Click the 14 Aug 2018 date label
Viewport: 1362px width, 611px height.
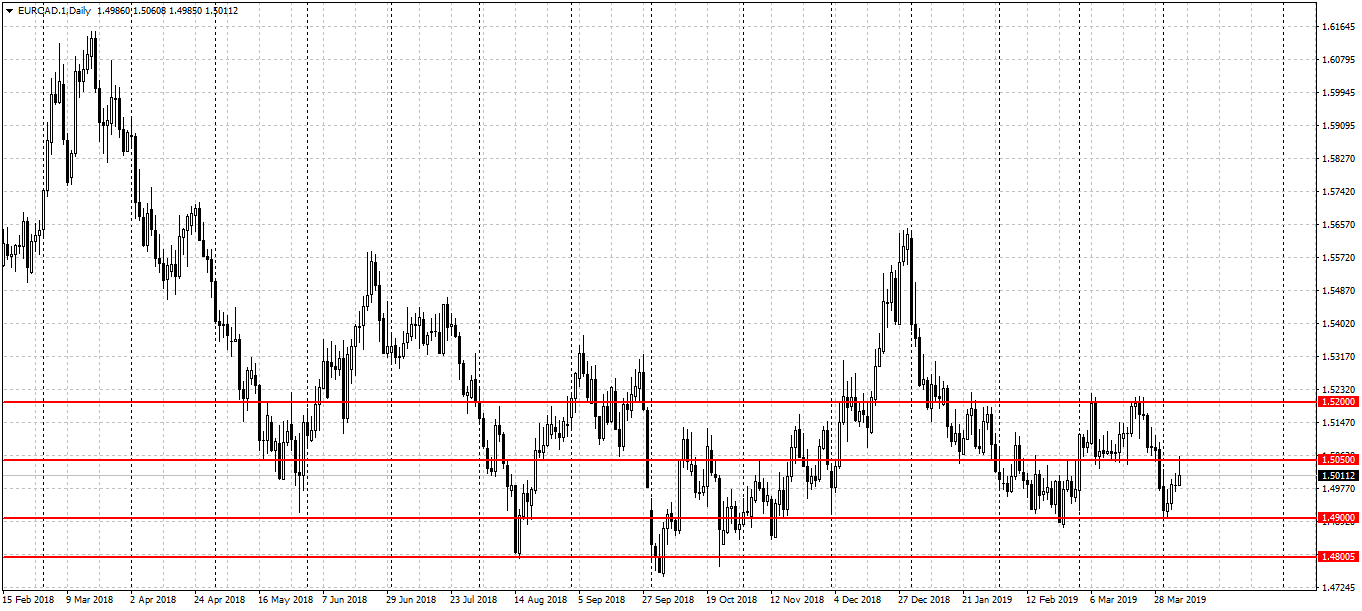(540, 600)
